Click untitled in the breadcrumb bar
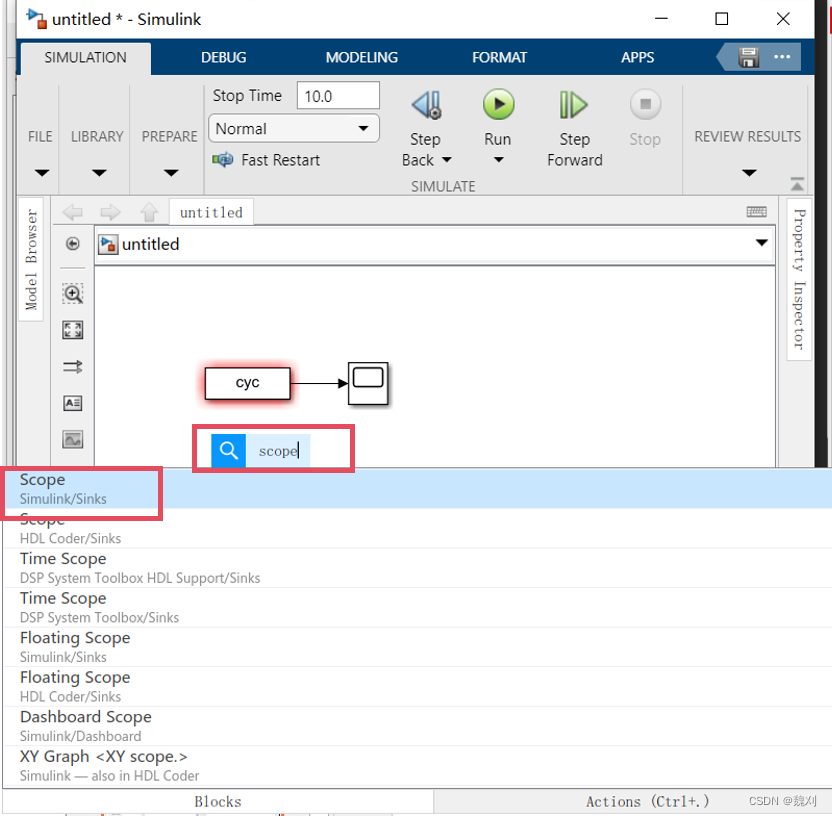The height and width of the screenshot is (816, 832). (x=151, y=244)
